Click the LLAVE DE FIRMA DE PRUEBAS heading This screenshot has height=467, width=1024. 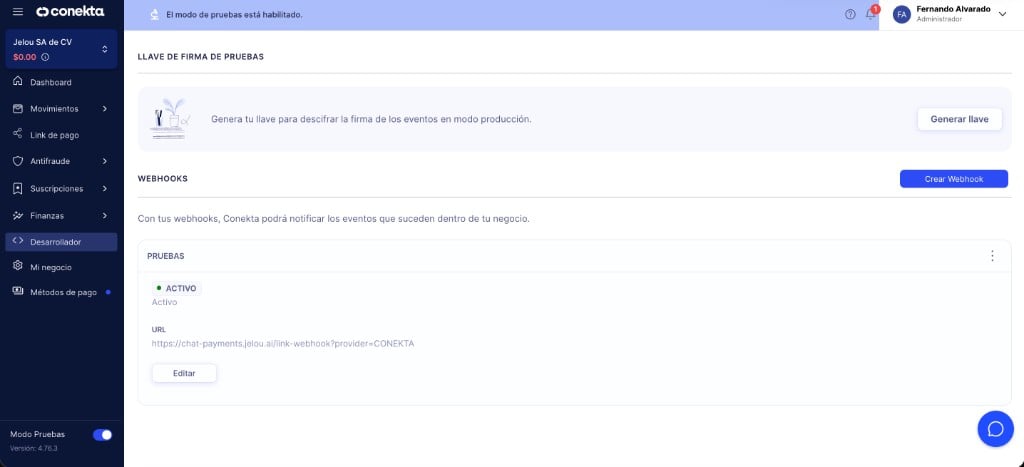pyautogui.click(x=200, y=57)
